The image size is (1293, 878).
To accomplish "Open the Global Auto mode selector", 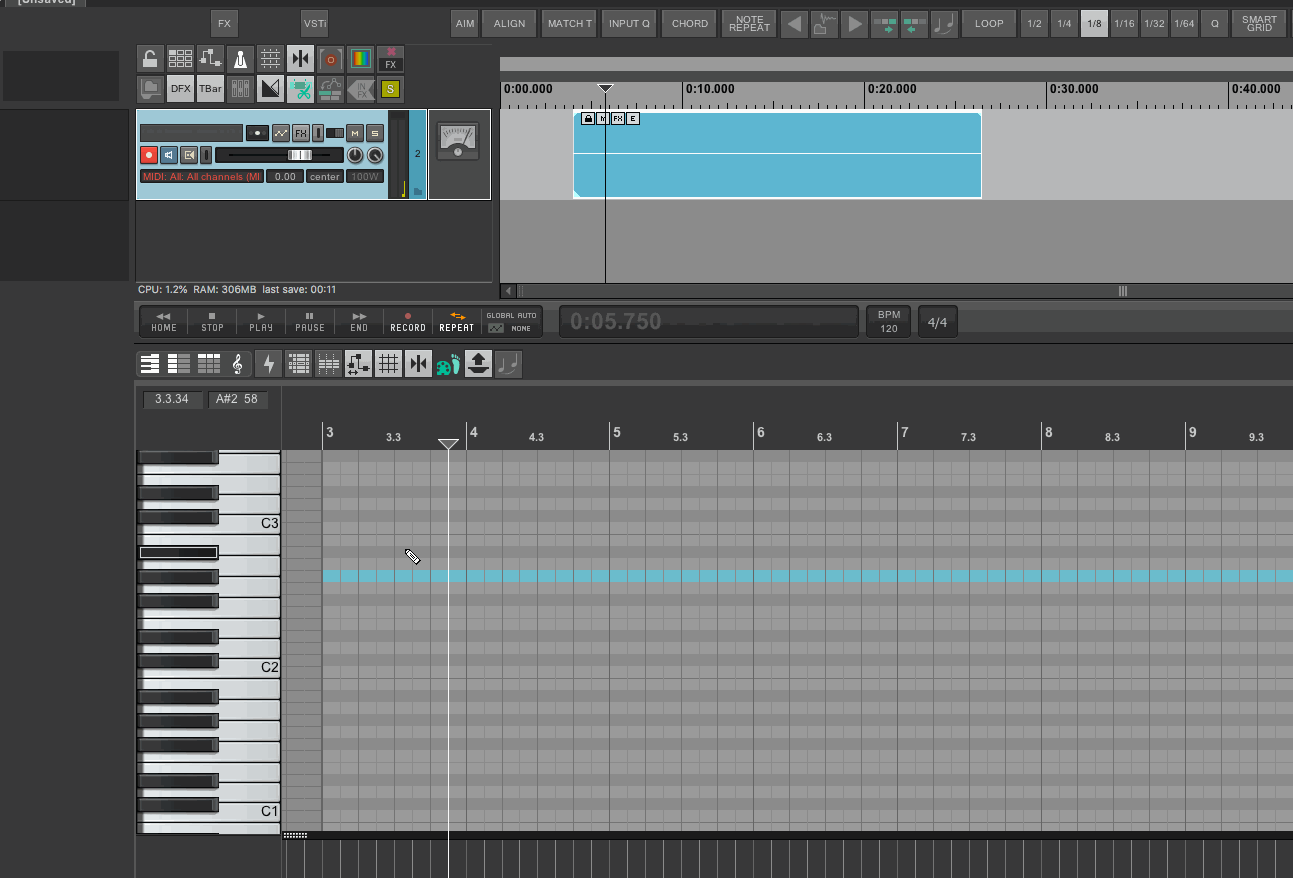I will click(x=511, y=321).
